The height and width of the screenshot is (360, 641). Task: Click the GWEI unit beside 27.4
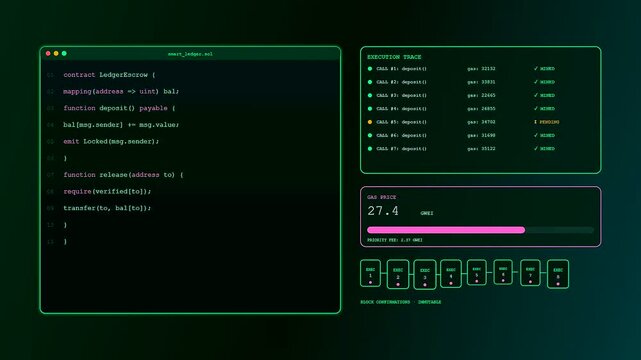coord(427,213)
